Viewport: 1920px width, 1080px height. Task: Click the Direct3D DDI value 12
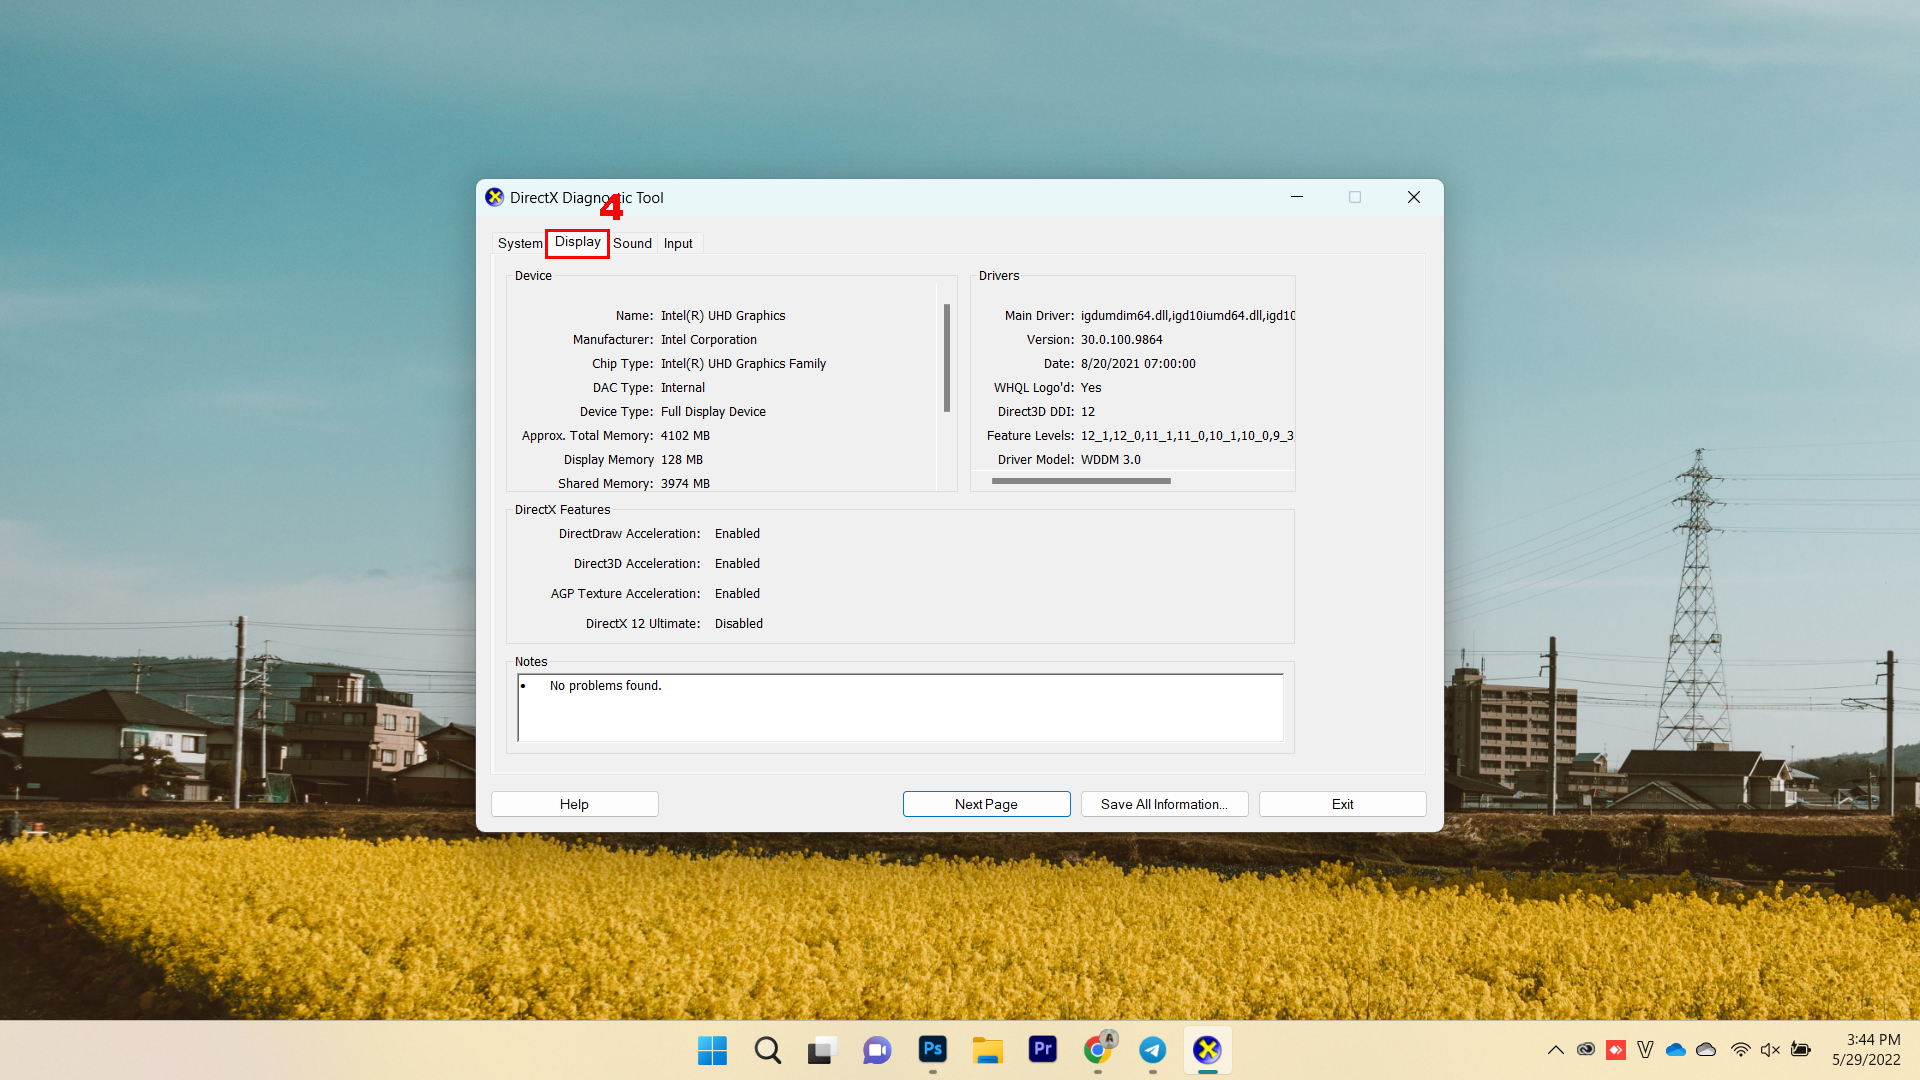coord(1088,412)
